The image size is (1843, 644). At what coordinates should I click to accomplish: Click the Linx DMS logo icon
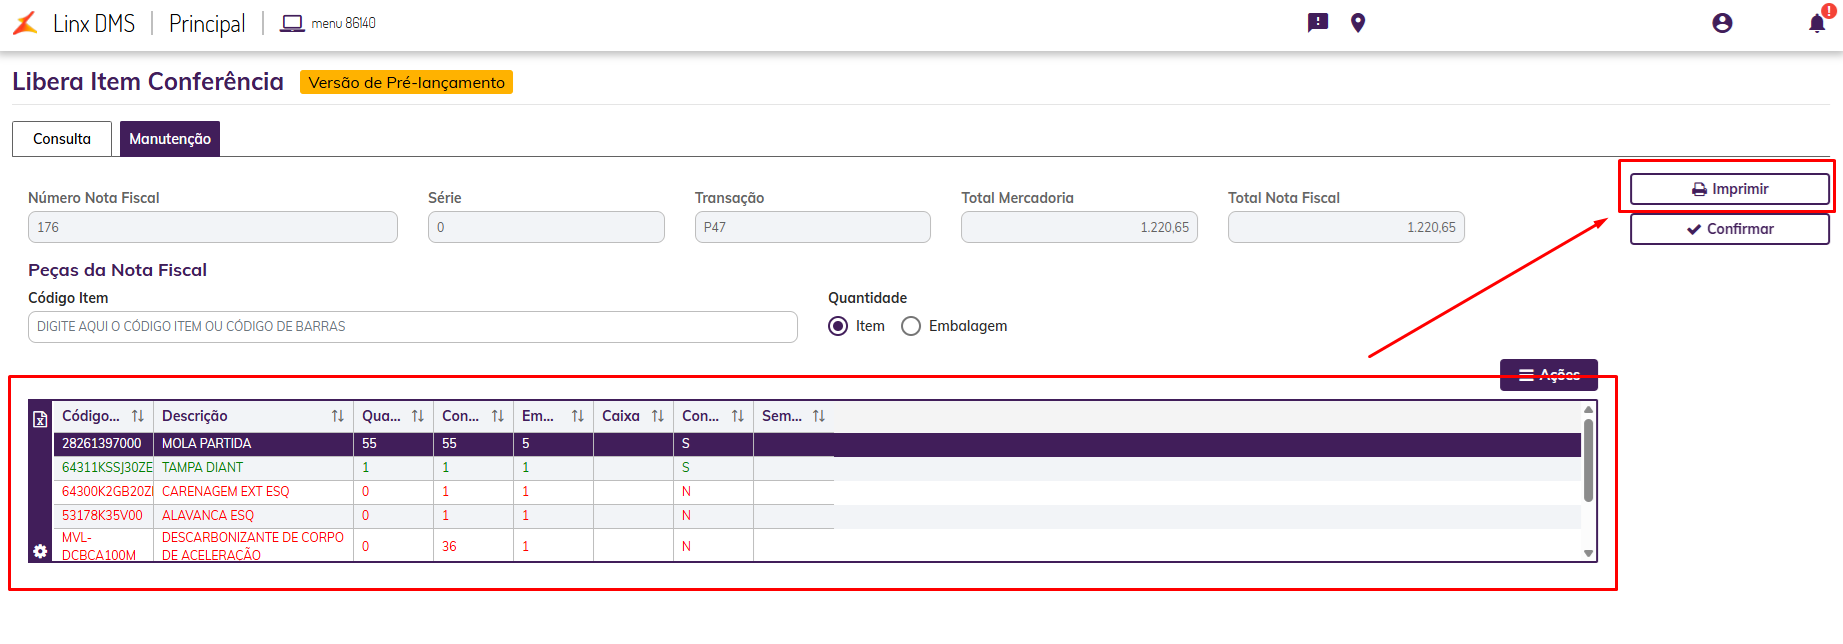coord(25,23)
